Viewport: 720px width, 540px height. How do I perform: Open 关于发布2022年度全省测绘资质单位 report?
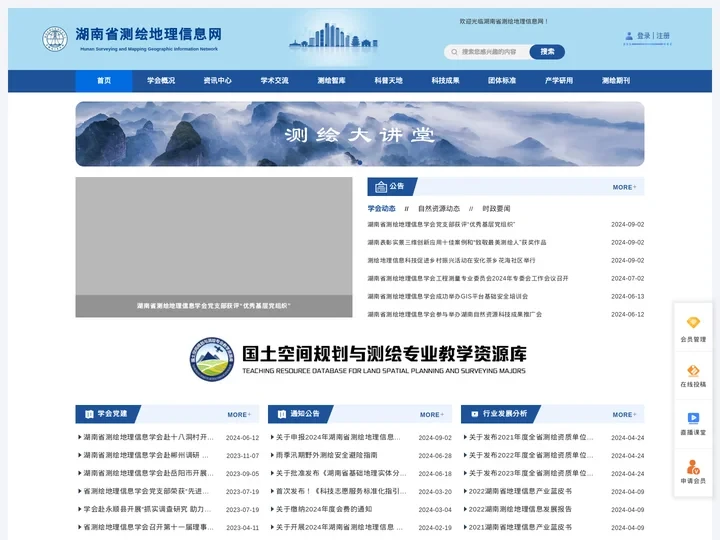point(529,455)
